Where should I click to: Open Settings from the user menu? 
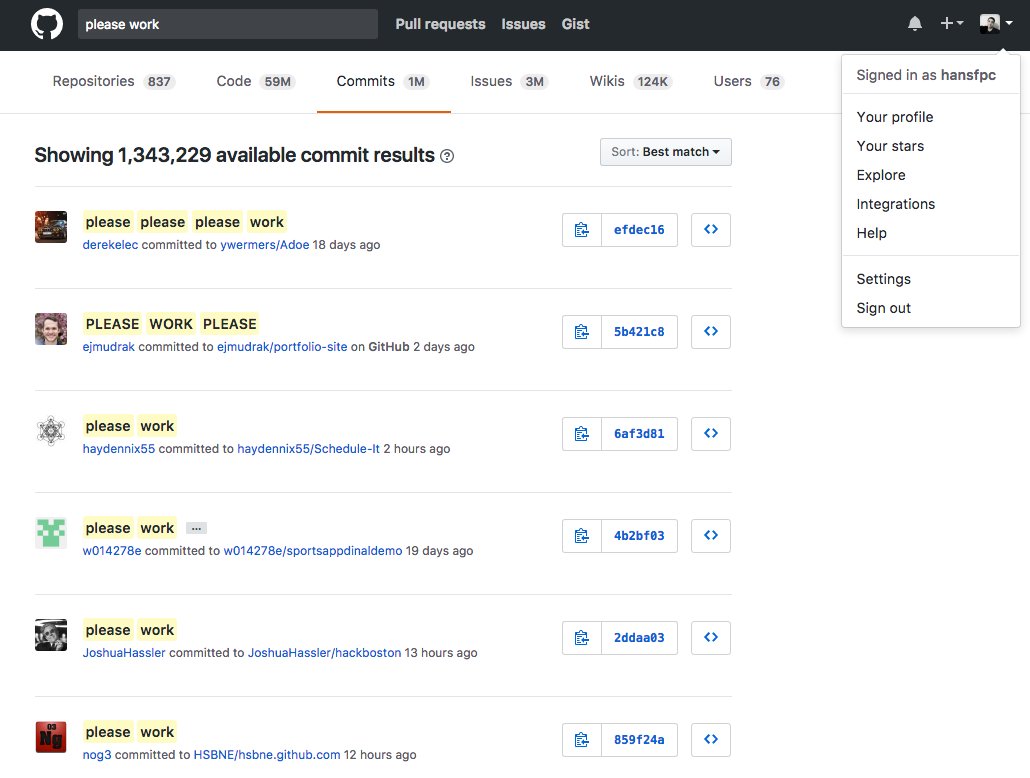[930, 279]
